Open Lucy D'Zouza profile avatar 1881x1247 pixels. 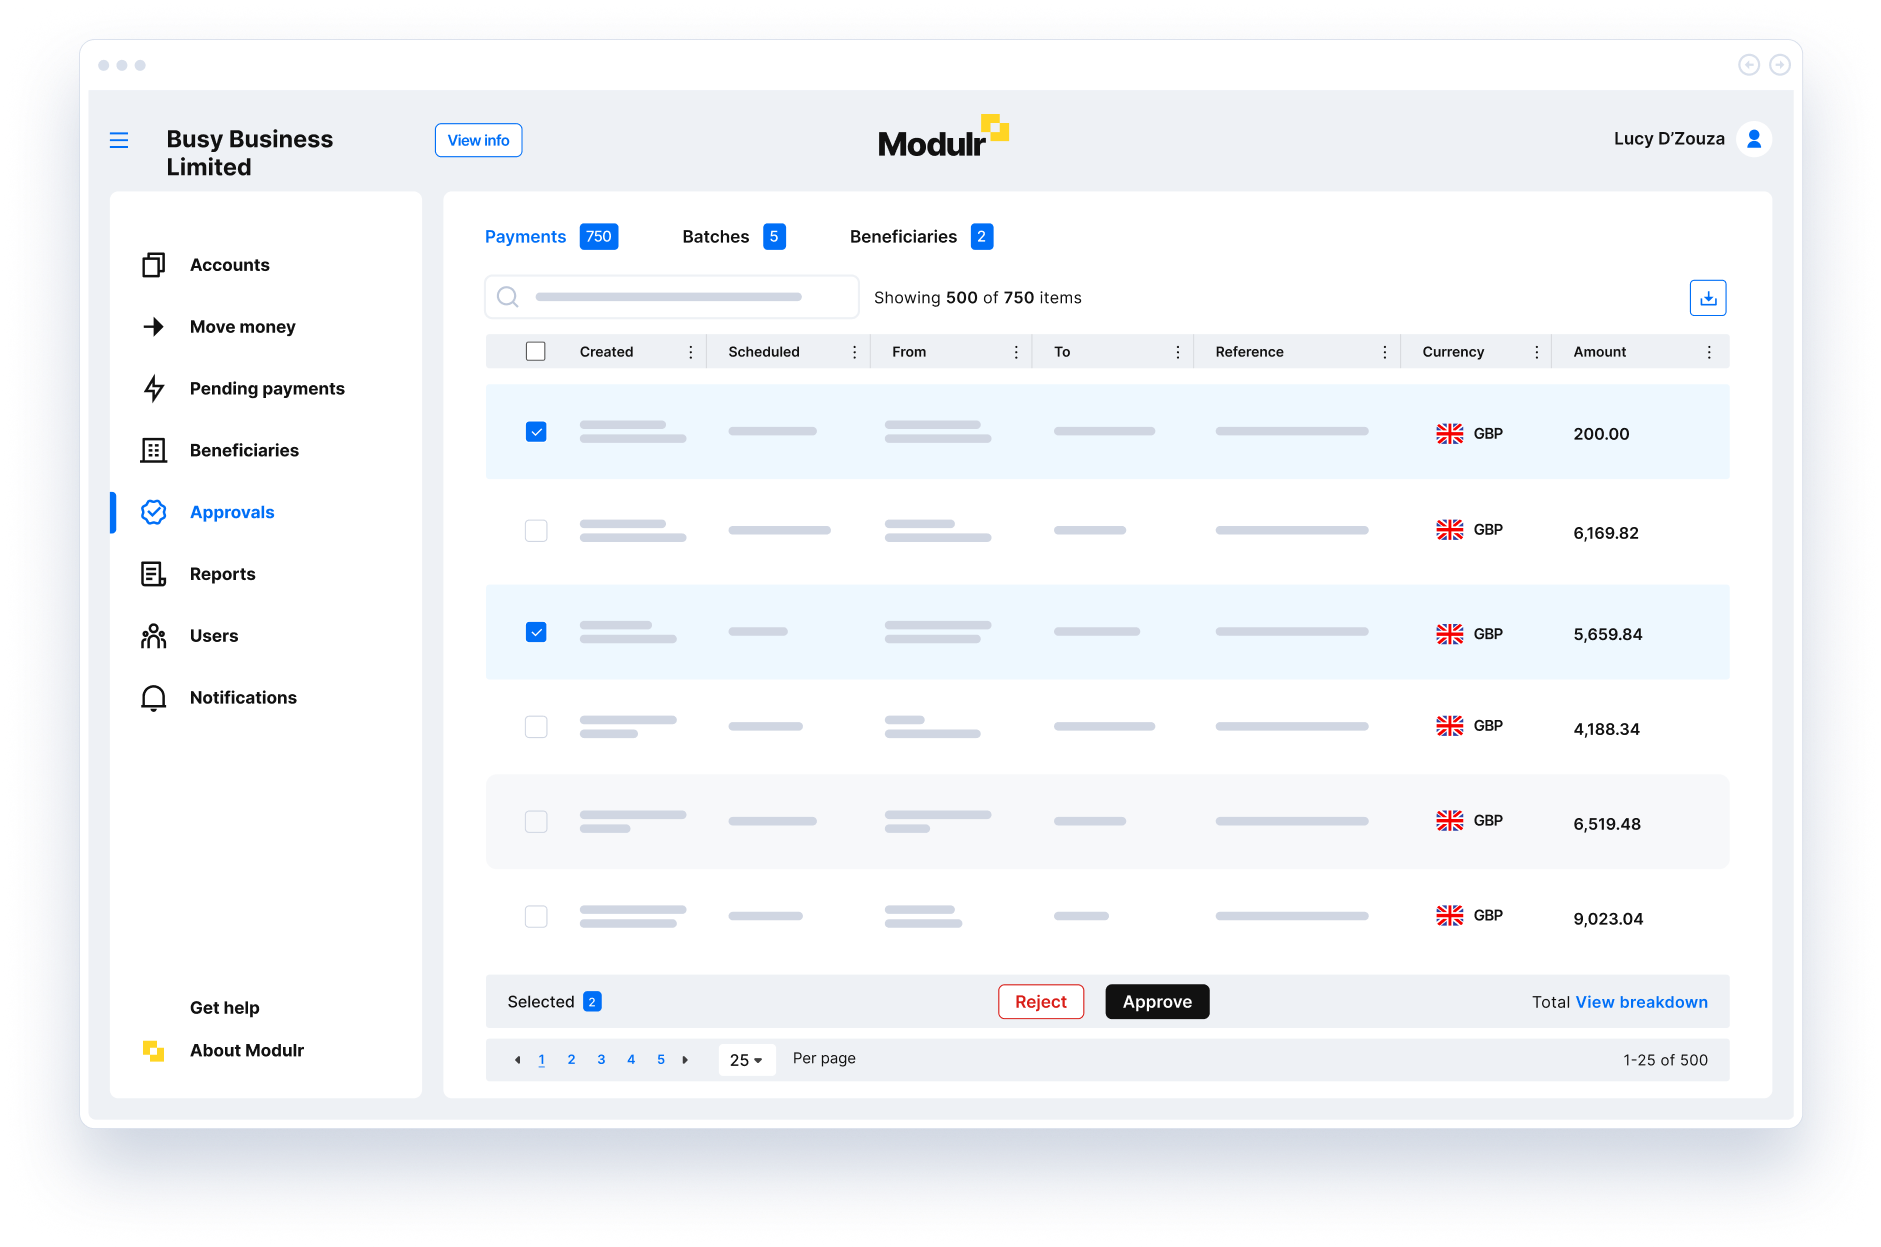point(1754,139)
